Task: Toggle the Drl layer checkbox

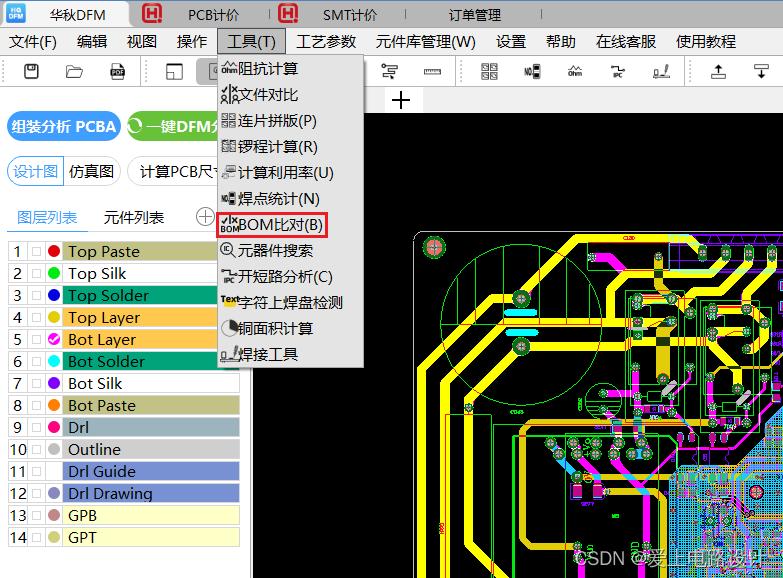Action: pyautogui.click(x=36, y=427)
